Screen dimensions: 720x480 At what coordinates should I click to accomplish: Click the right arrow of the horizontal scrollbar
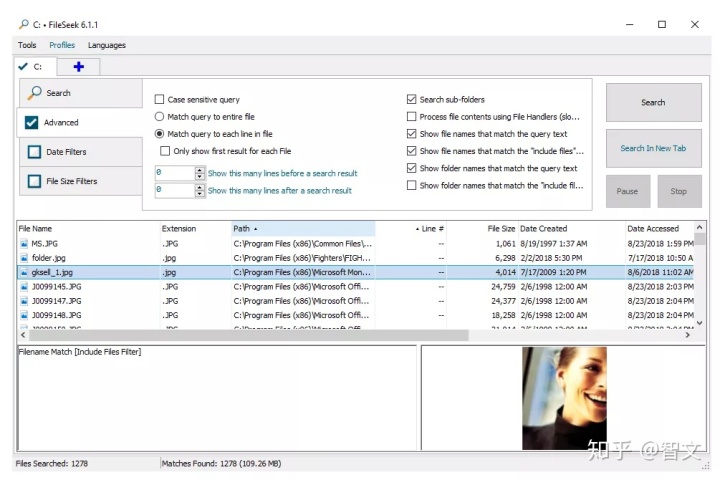tap(687, 335)
